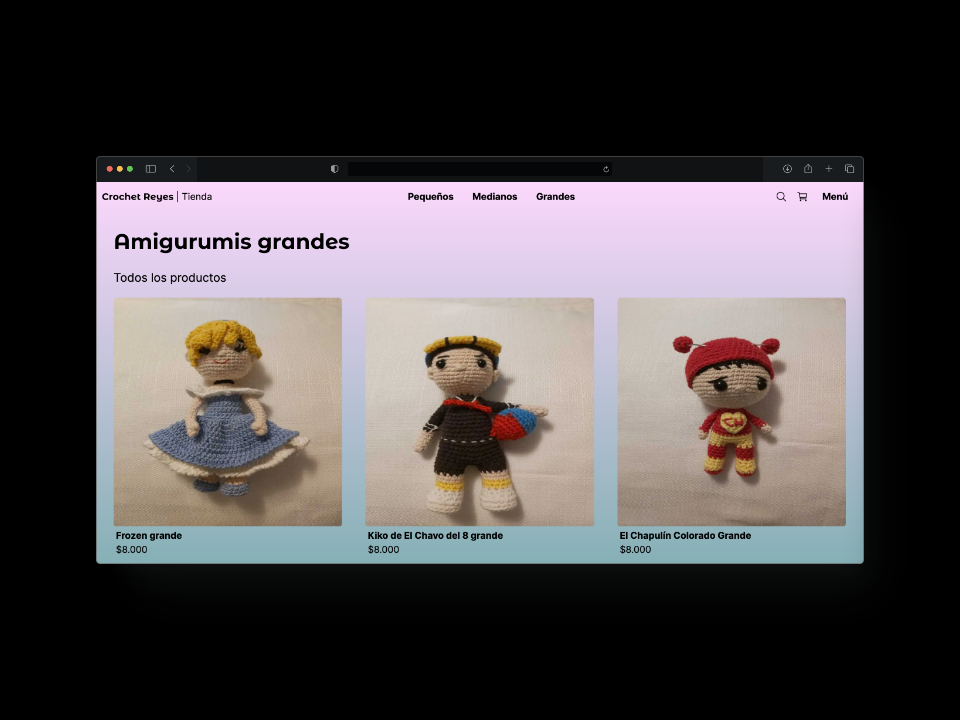The height and width of the screenshot is (720, 960).
Task: Open the Pequeños category
Action: point(430,197)
